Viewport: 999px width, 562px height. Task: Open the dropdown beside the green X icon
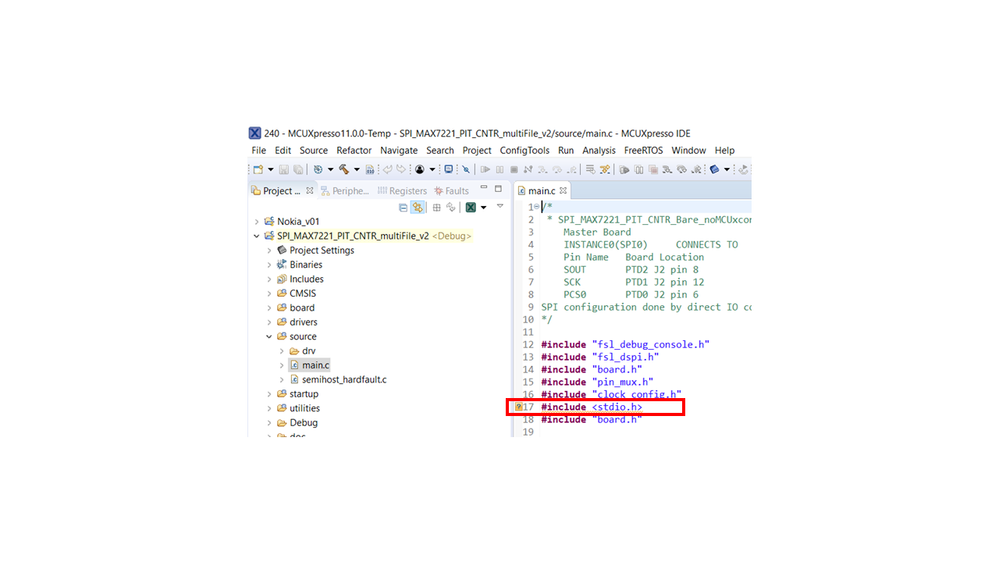tap(484, 208)
